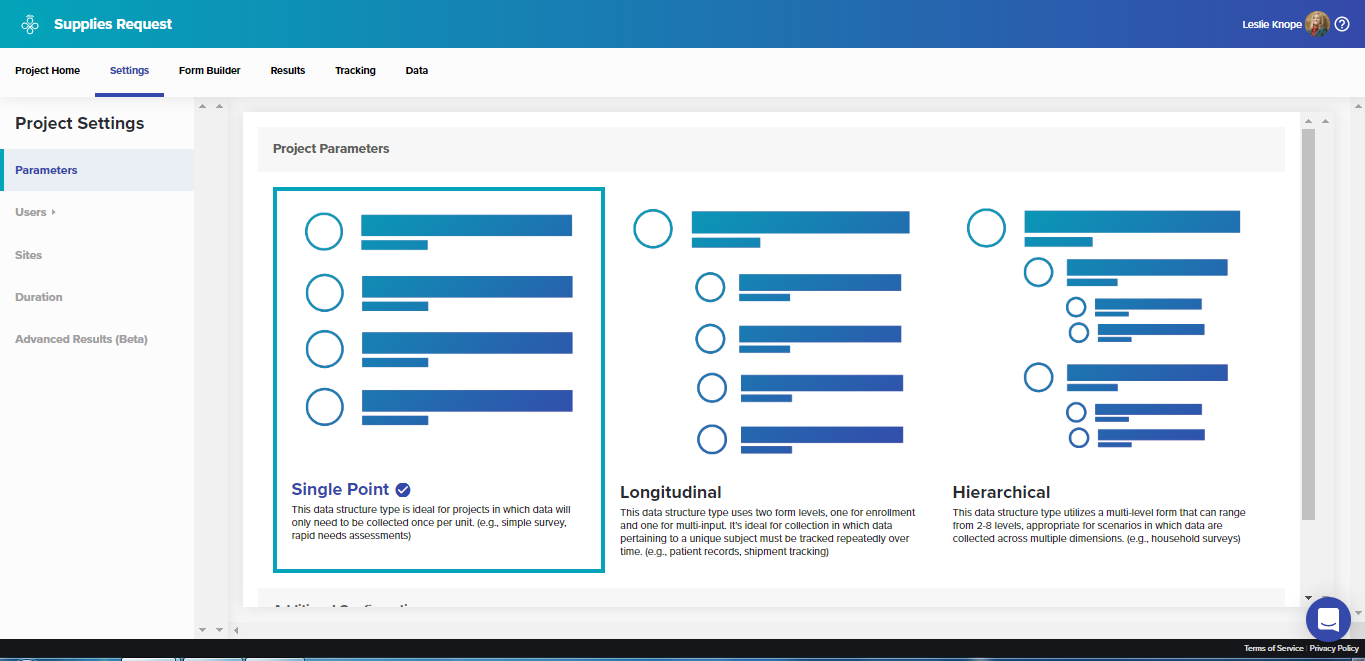Go to Project Home tab

click(x=47, y=71)
